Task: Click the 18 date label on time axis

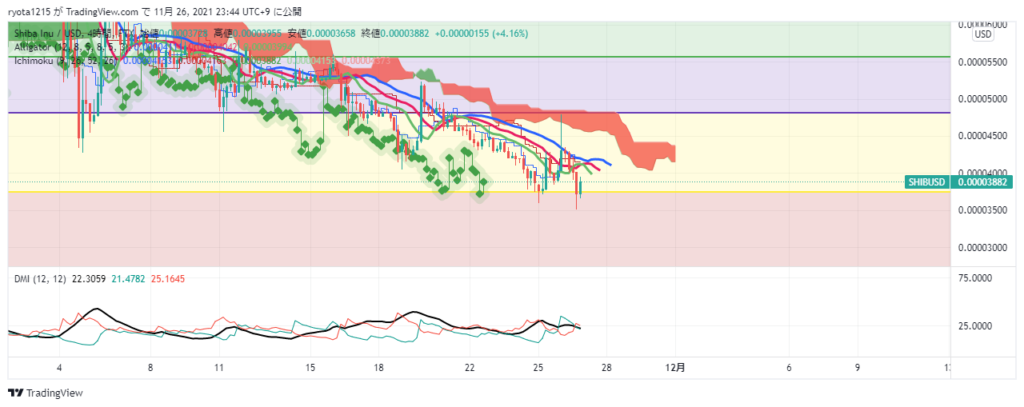Action: tap(379, 368)
